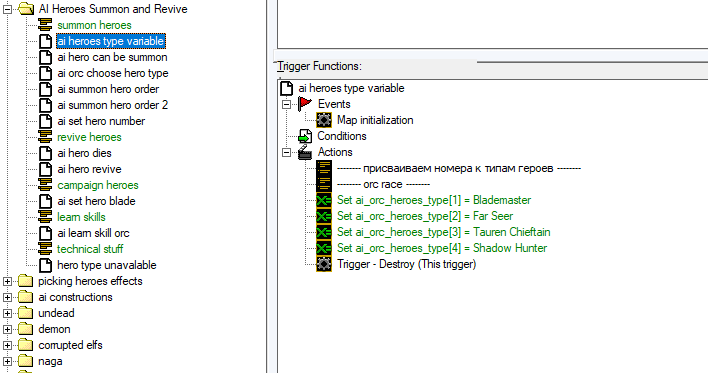Screen dimensions: 708x373
Task: Select the Conditions node
Action: point(342,136)
